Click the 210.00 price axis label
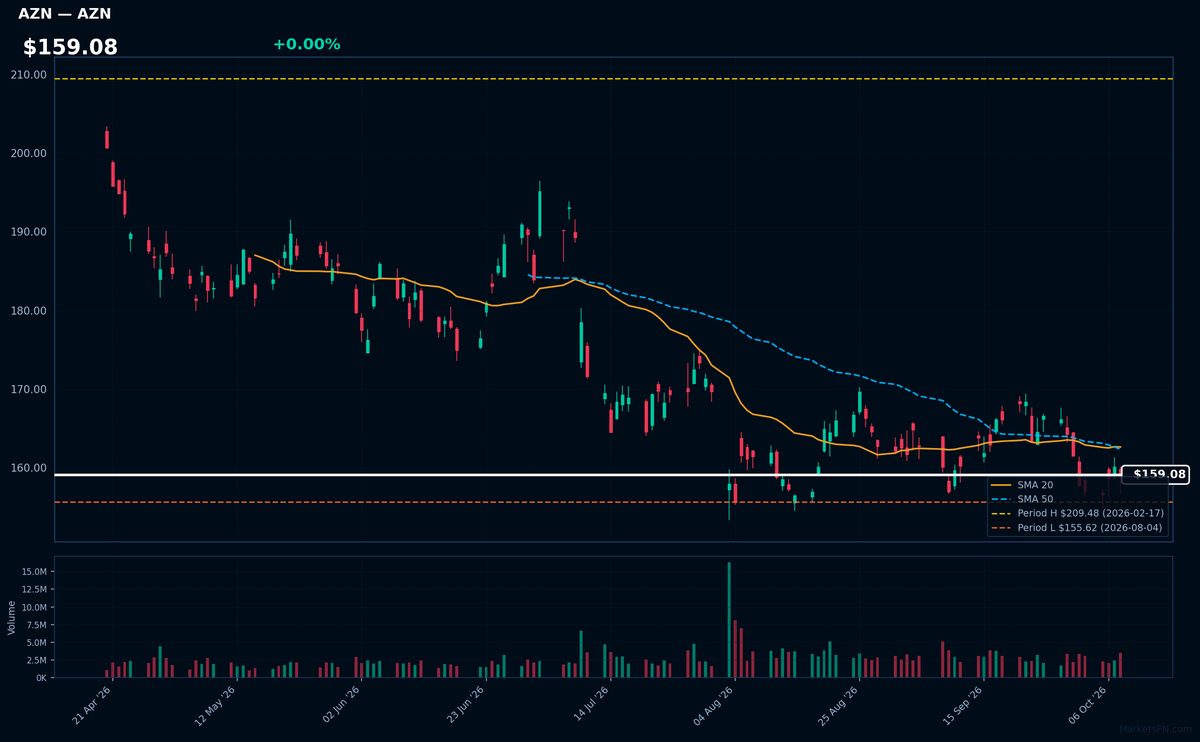 [x=29, y=75]
